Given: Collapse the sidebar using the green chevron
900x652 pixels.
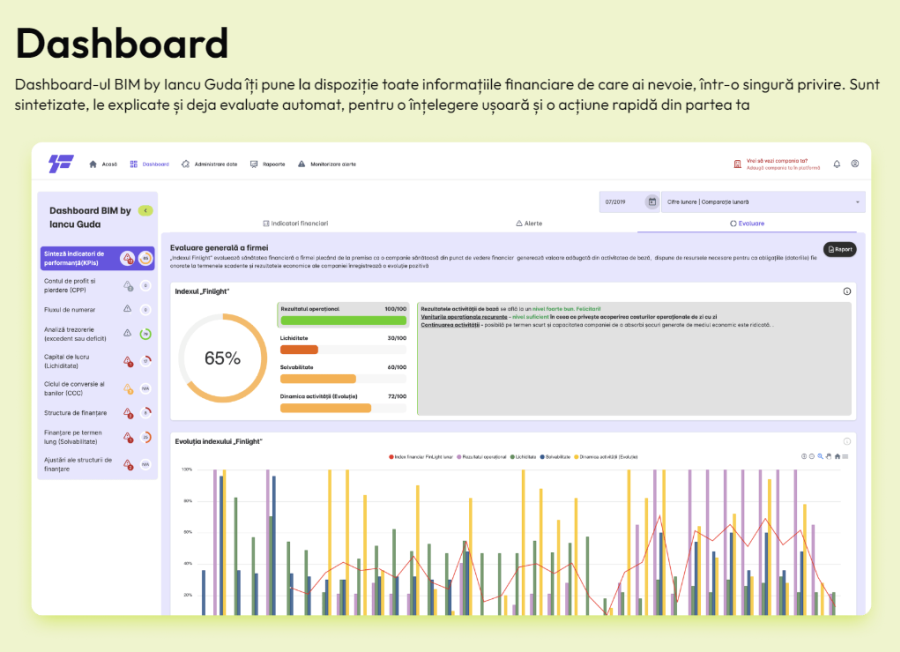Looking at the screenshot, I should pyautogui.click(x=146, y=211).
